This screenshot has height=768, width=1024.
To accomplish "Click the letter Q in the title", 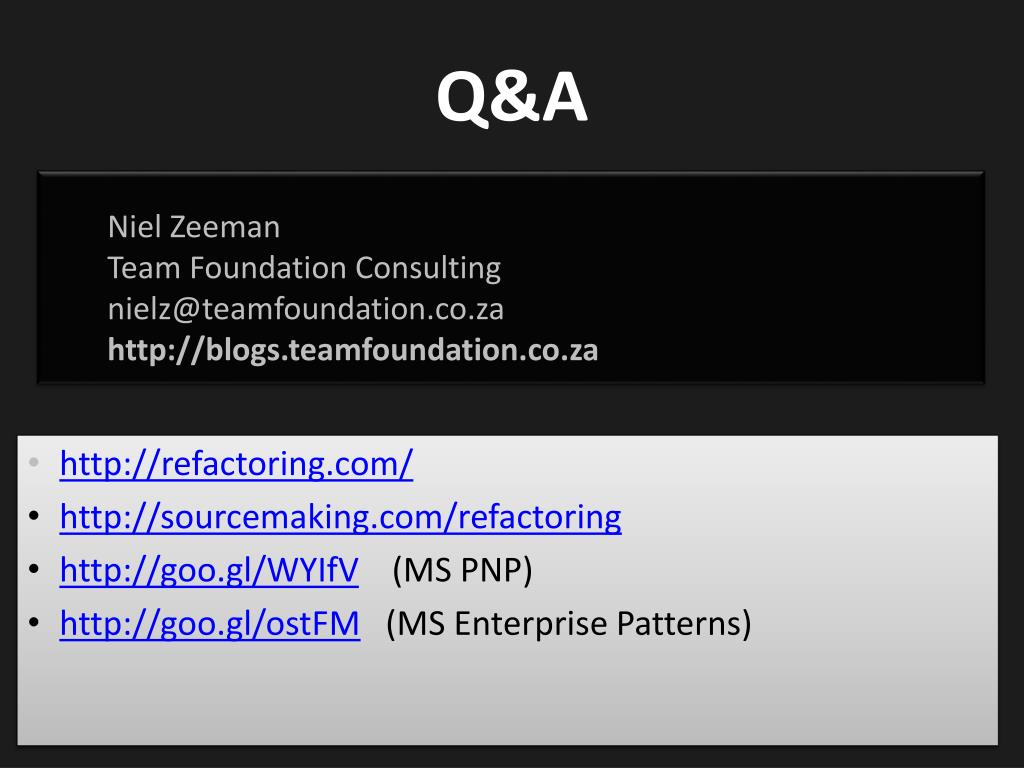I will [462, 98].
